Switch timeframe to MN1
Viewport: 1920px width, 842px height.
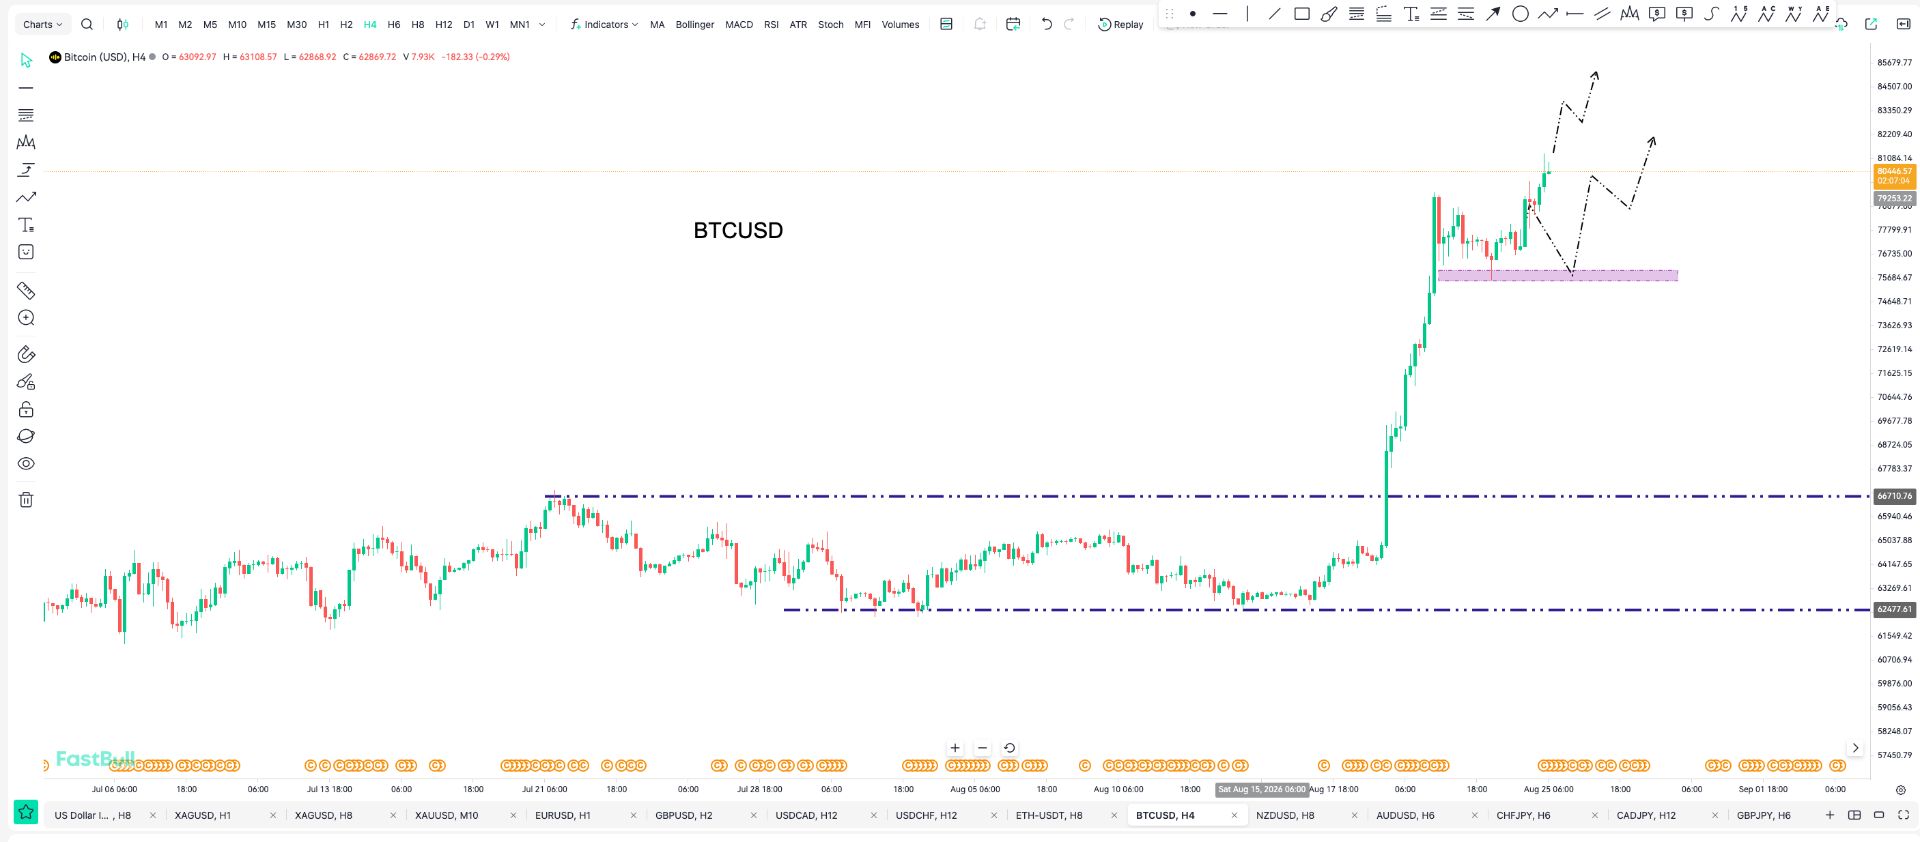[x=520, y=24]
